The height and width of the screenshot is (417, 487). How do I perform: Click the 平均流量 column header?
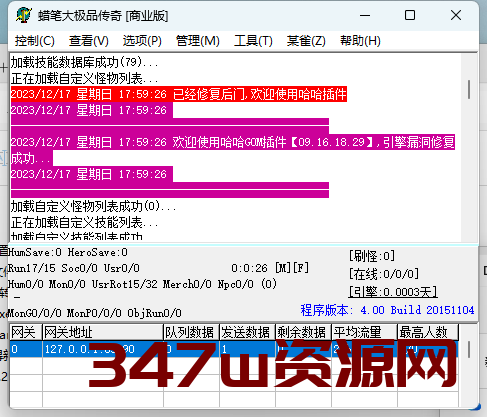click(365, 332)
